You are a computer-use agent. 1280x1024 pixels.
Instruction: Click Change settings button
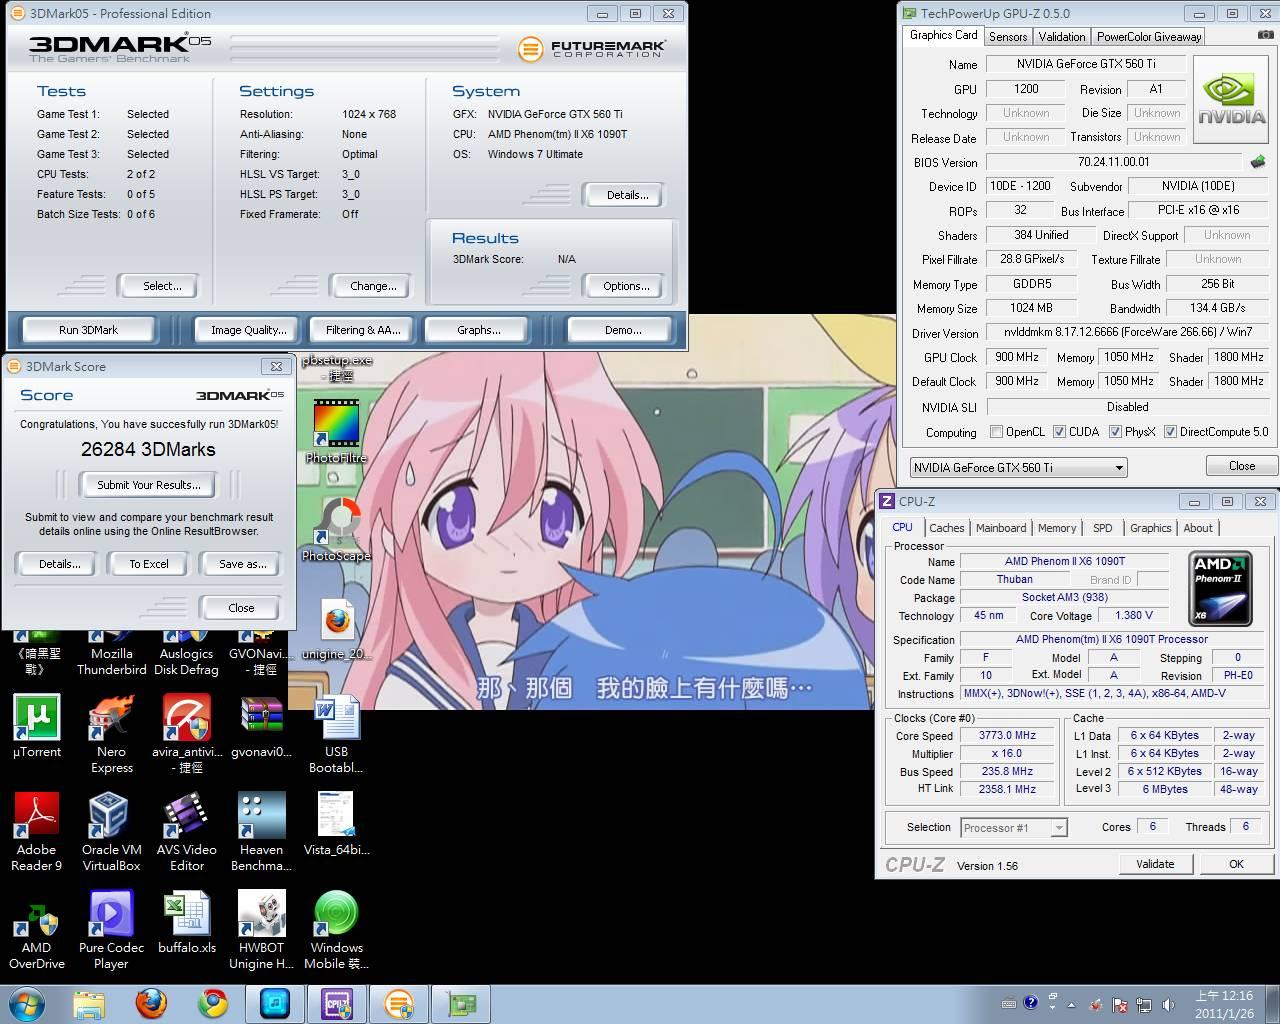[373, 286]
